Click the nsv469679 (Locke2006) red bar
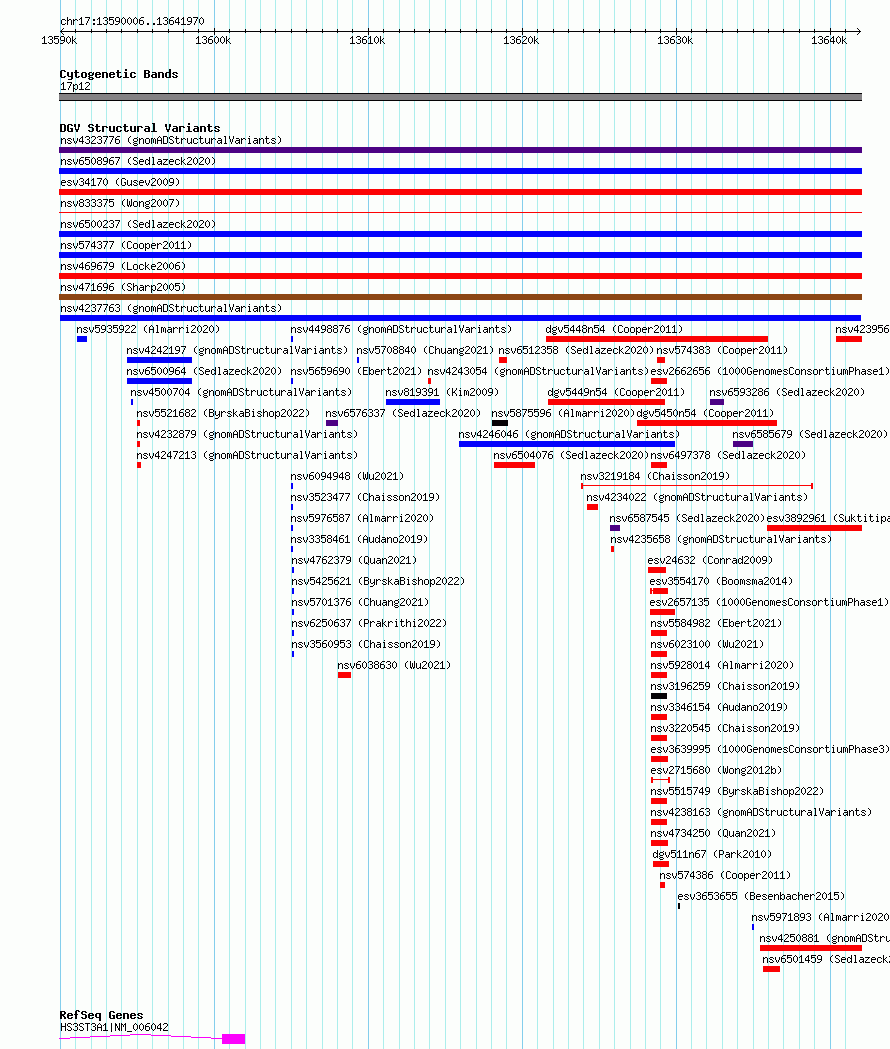The image size is (890, 1049). pos(460,276)
